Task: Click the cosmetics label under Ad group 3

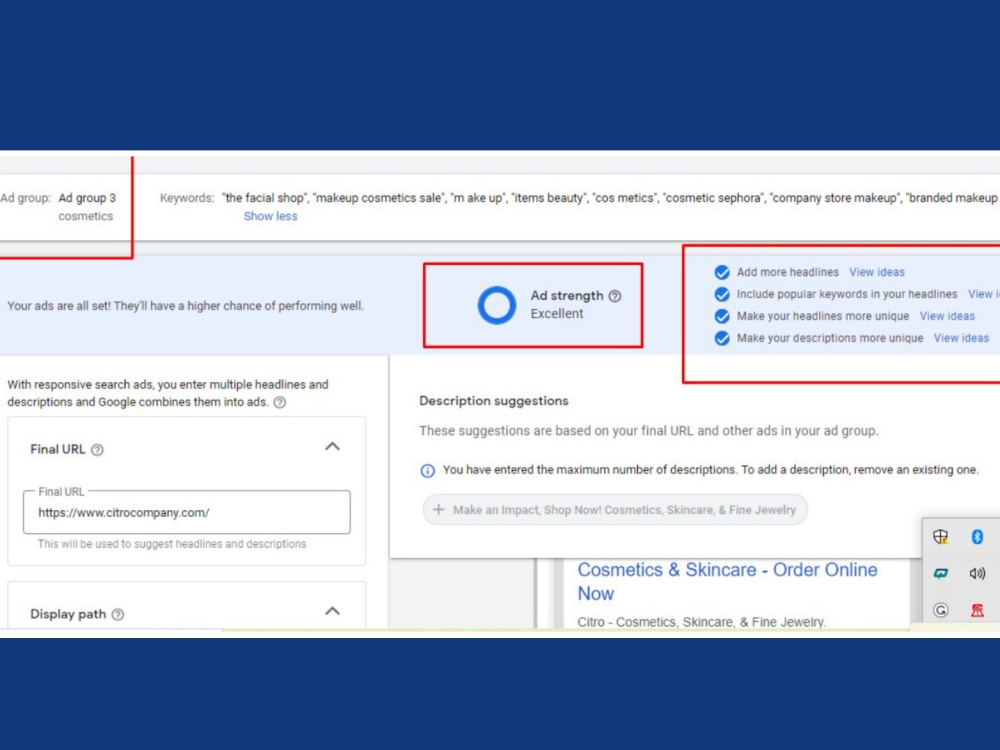Action: 85,216
